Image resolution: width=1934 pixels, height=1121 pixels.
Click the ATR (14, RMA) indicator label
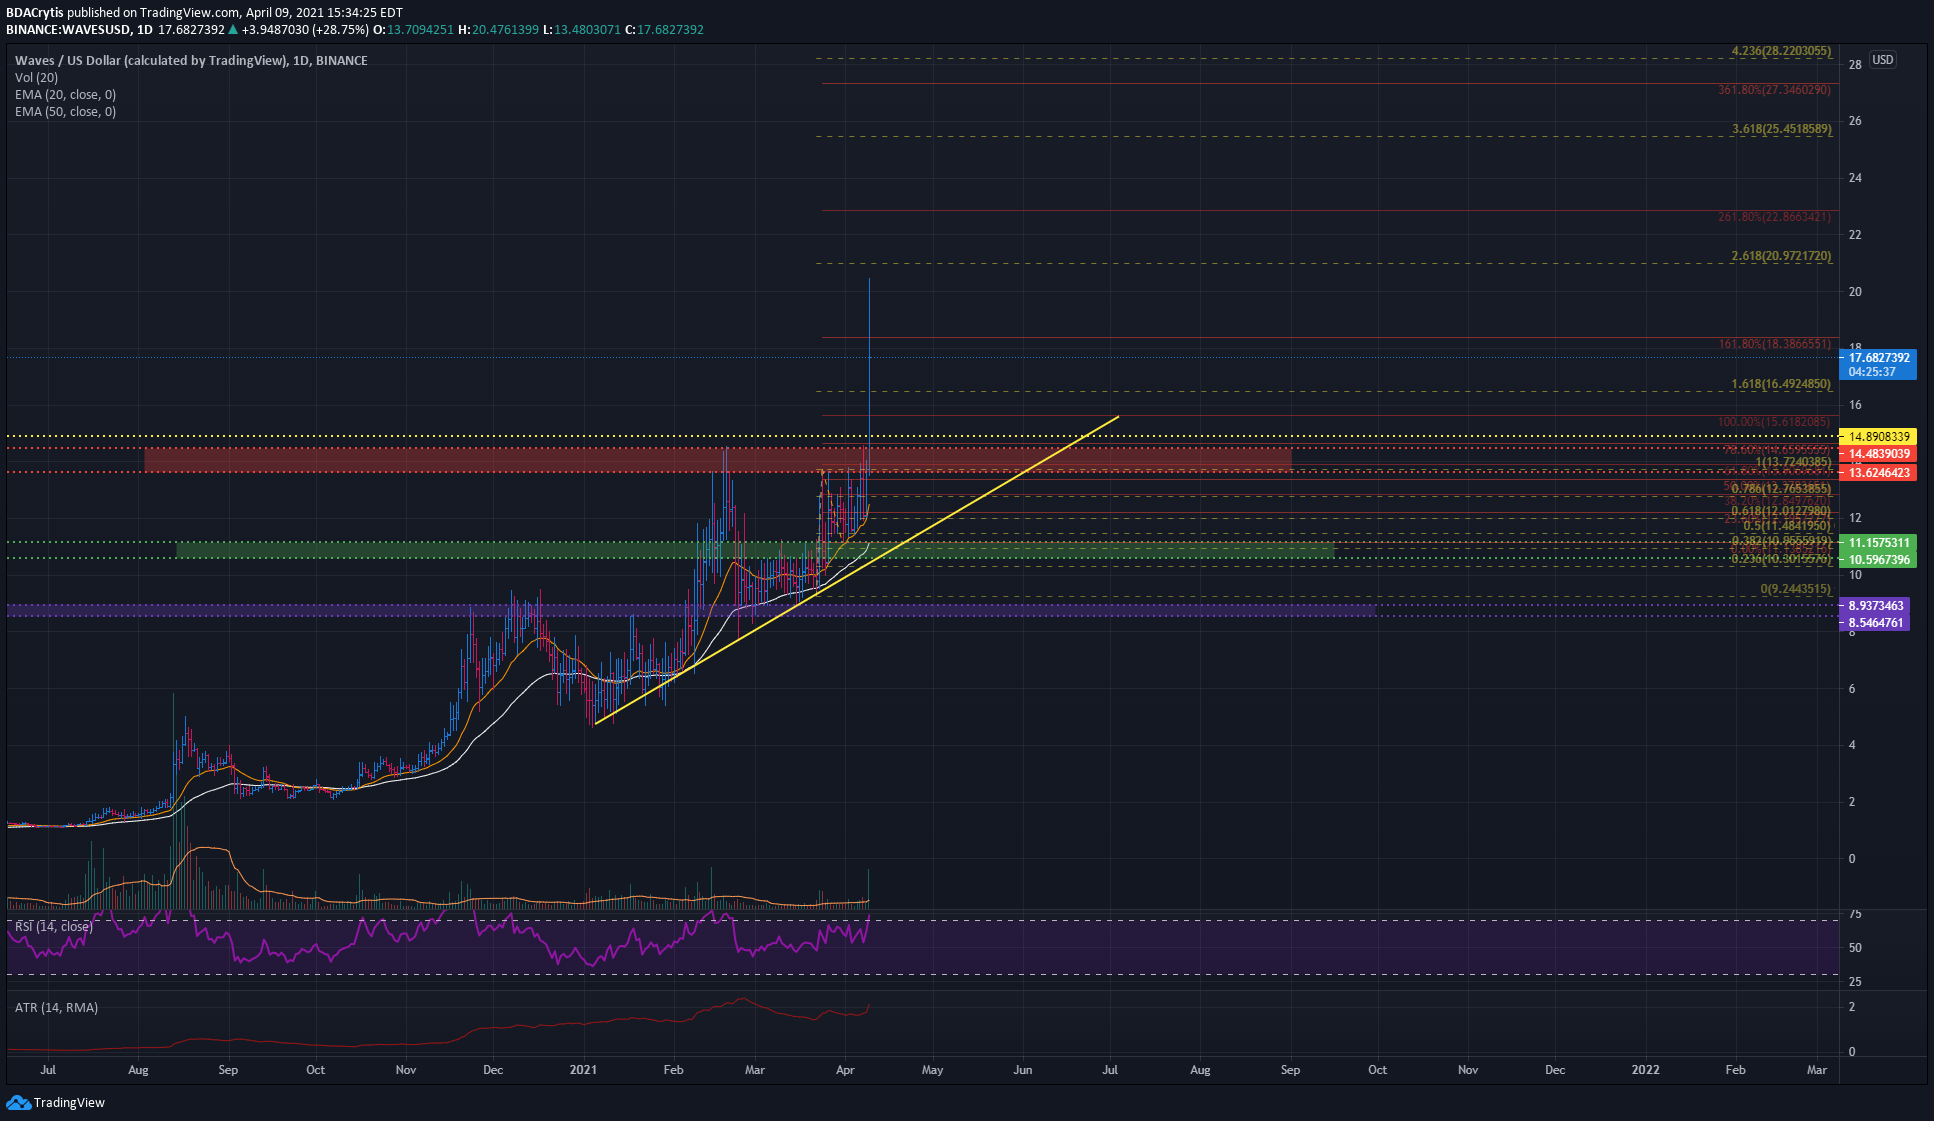[56, 1007]
